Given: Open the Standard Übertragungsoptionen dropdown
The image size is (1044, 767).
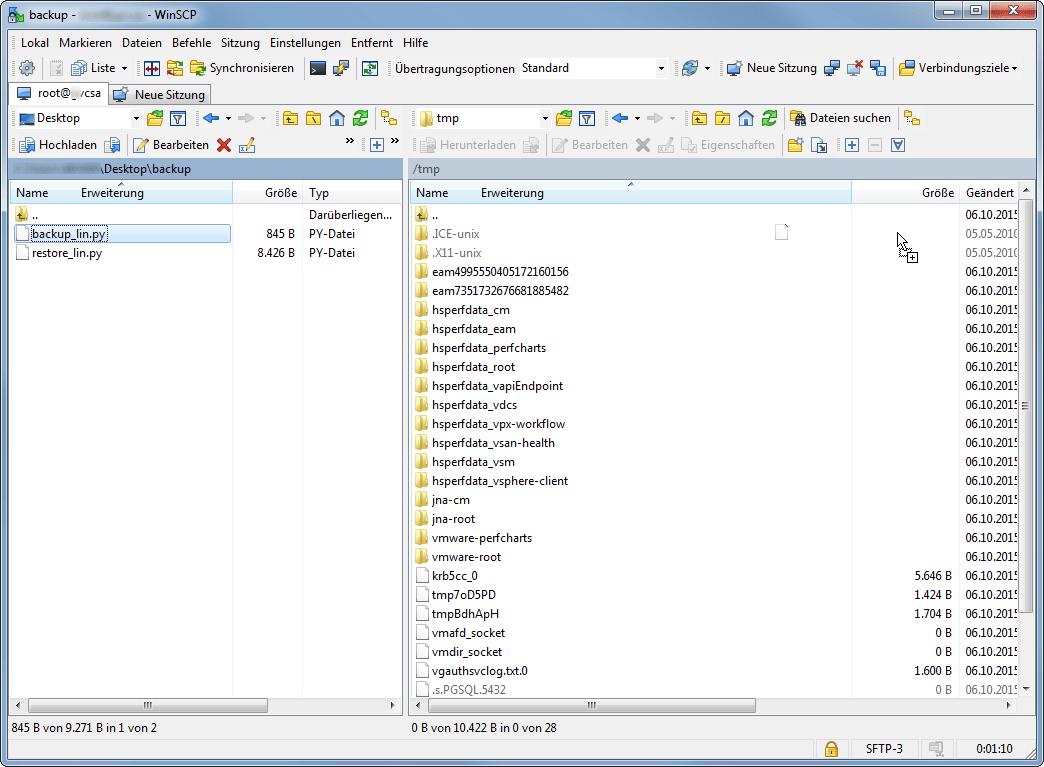Looking at the screenshot, I should click(x=659, y=68).
